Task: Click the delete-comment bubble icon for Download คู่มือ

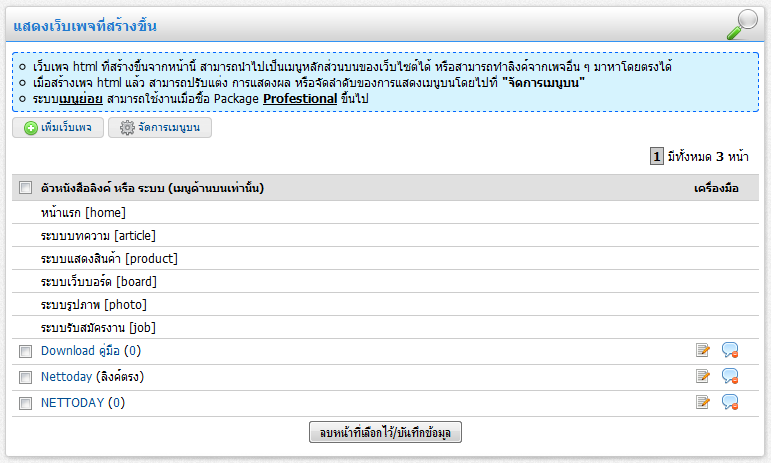Action: point(730,350)
